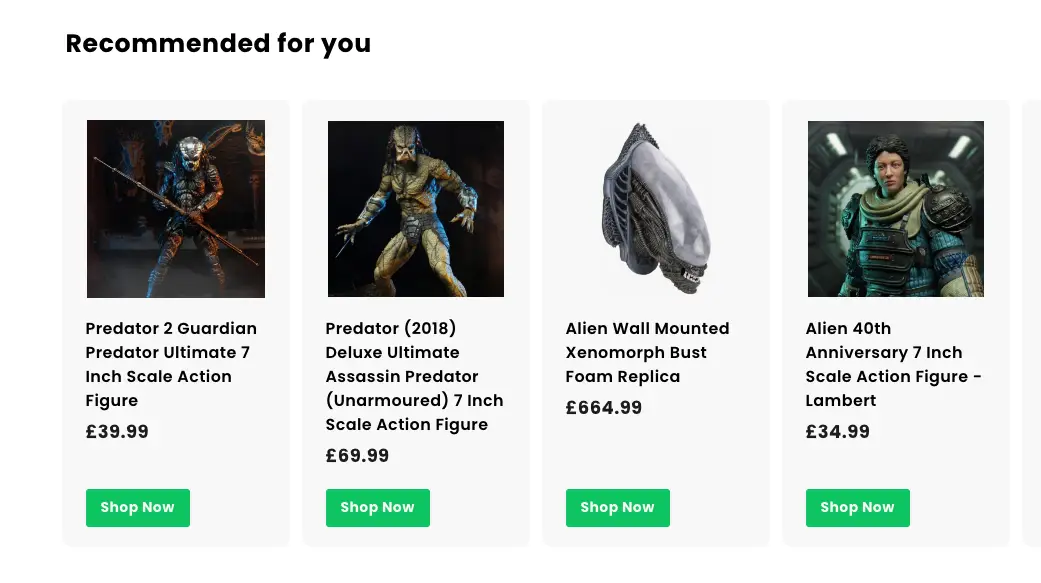The image size is (1041, 583).
Task: Click empty space between £664.99 and Shop Now
Action: (656, 452)
